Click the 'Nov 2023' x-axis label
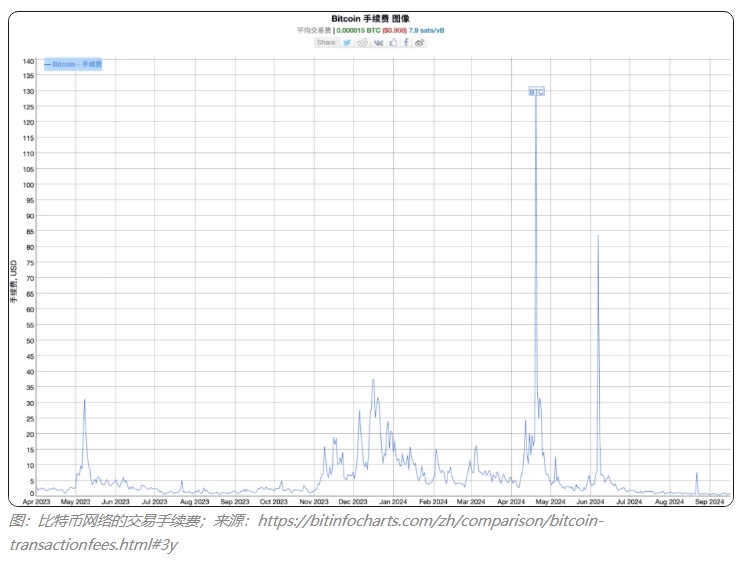This screenshot has width=744, height=561. point(314,501)
